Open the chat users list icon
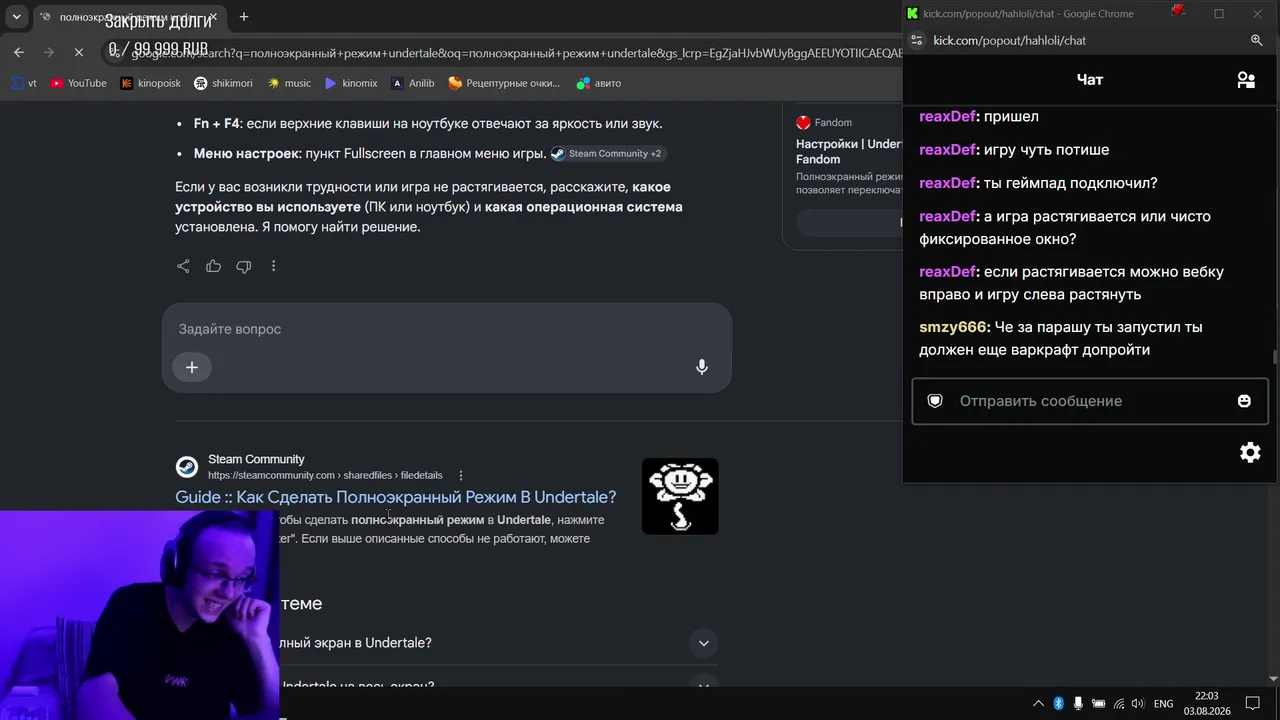The image size is (1280, 720). pyautogui.click(x=1246, y=80)
